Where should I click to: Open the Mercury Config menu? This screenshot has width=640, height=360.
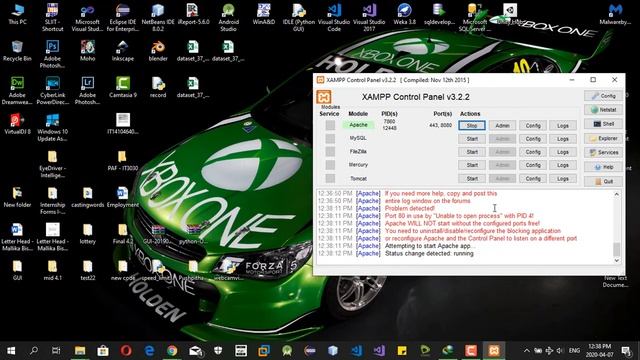(x=533, y=165)
